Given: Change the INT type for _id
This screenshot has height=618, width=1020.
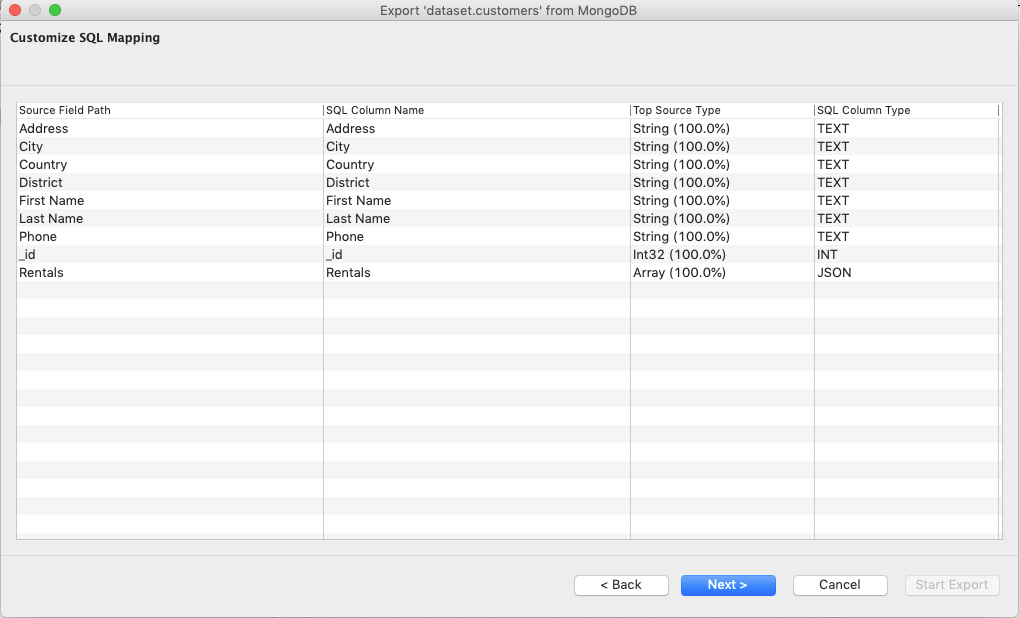Looking at the screenshot, I should [906, 254].
